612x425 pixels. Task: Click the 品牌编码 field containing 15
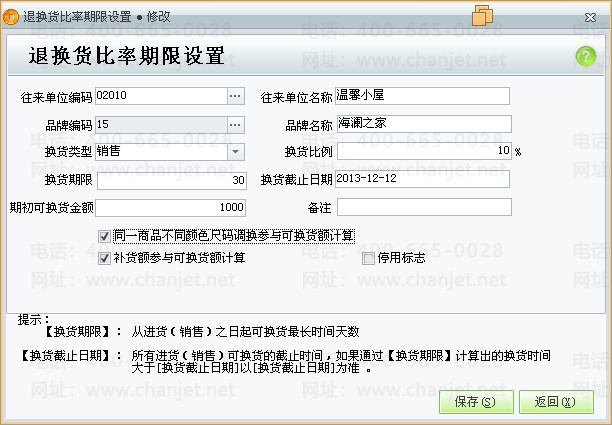(160, 124)
